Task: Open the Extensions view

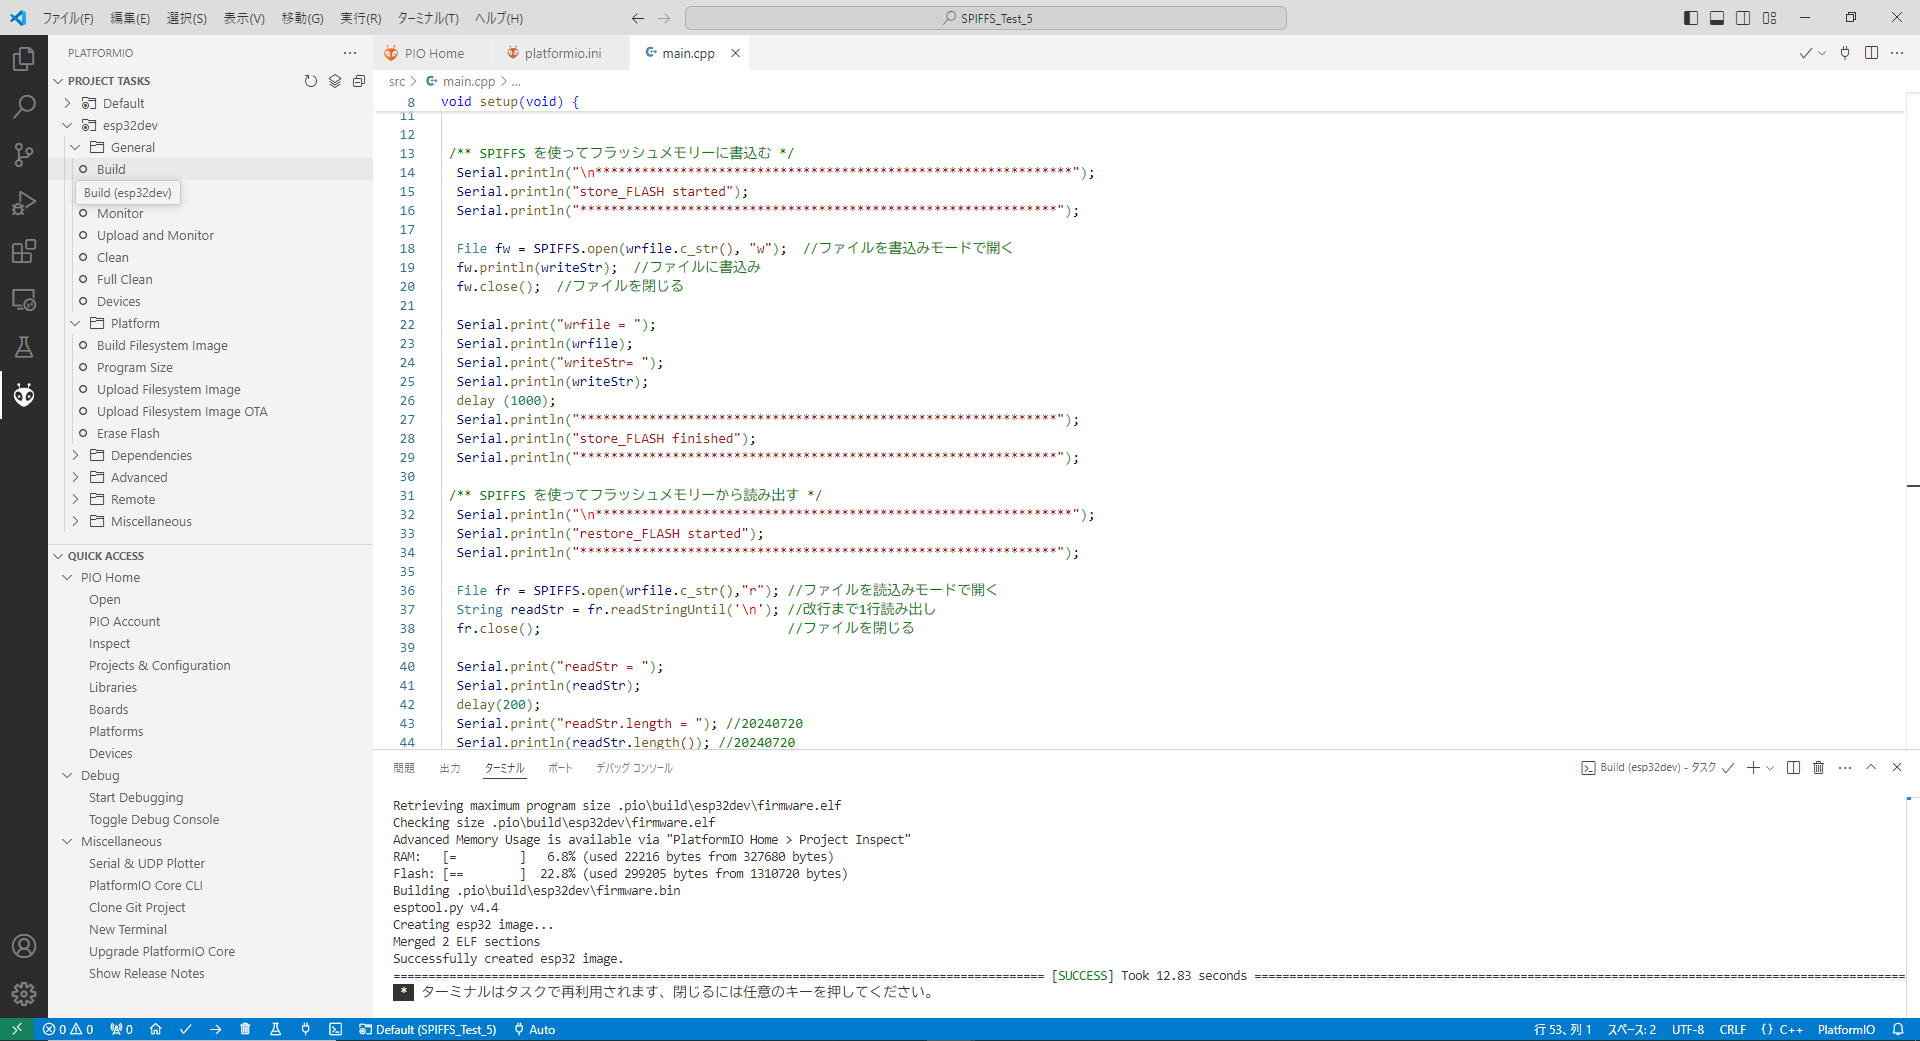Action: 24,251
